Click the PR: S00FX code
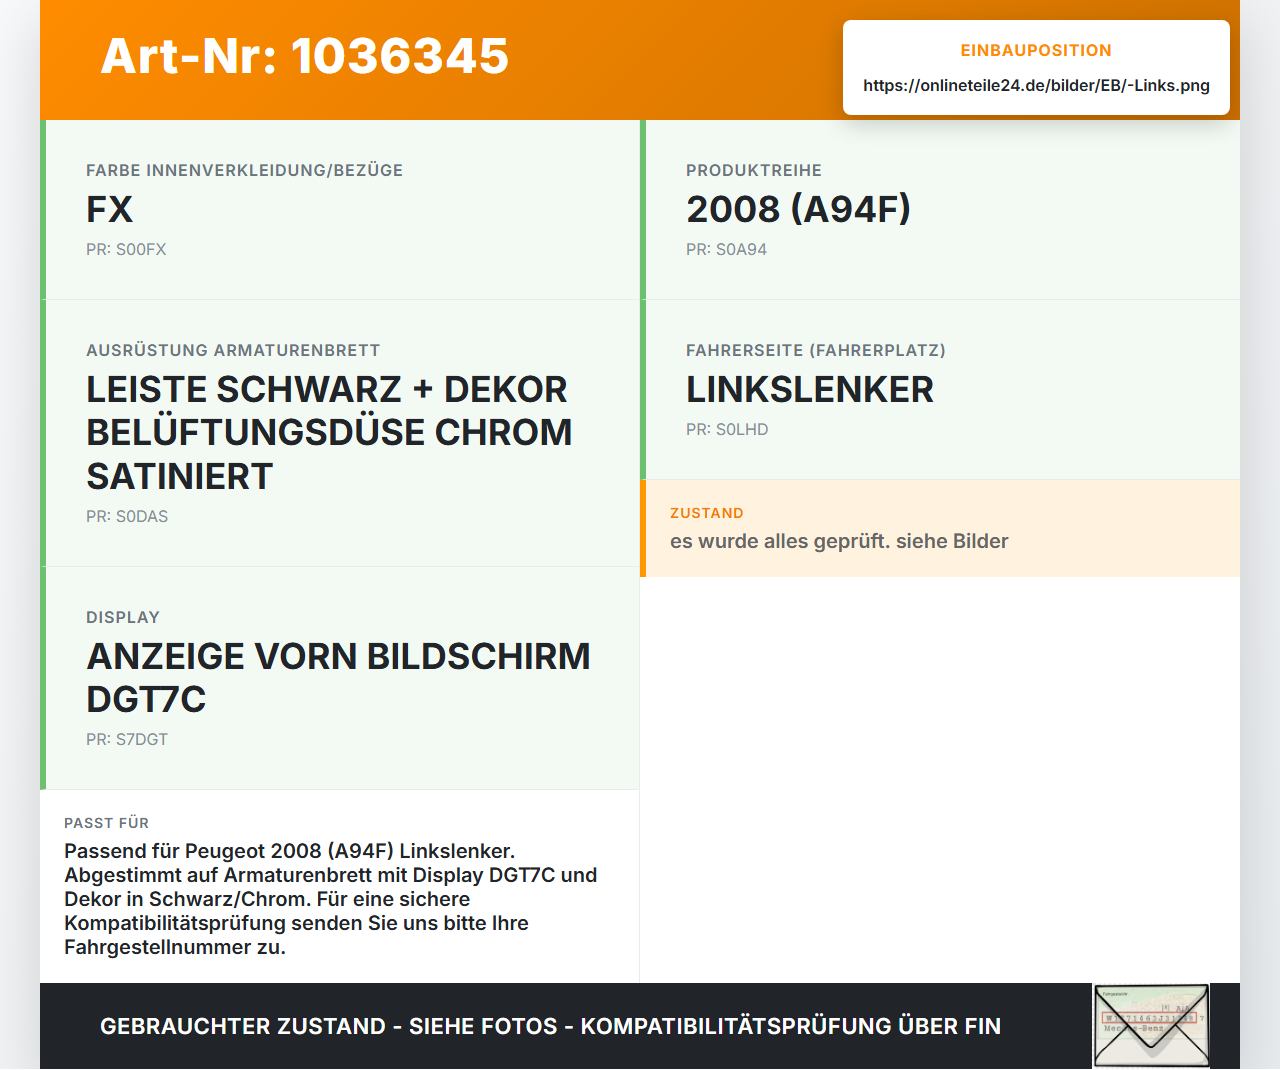This screenshot has width=1280, height=1070. 126,249
